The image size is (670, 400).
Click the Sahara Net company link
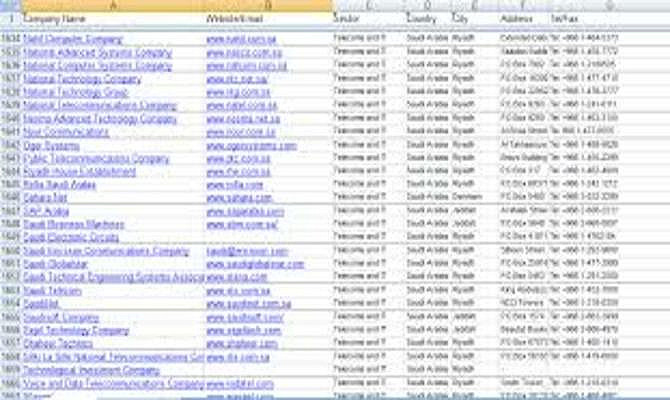(45, 198)
